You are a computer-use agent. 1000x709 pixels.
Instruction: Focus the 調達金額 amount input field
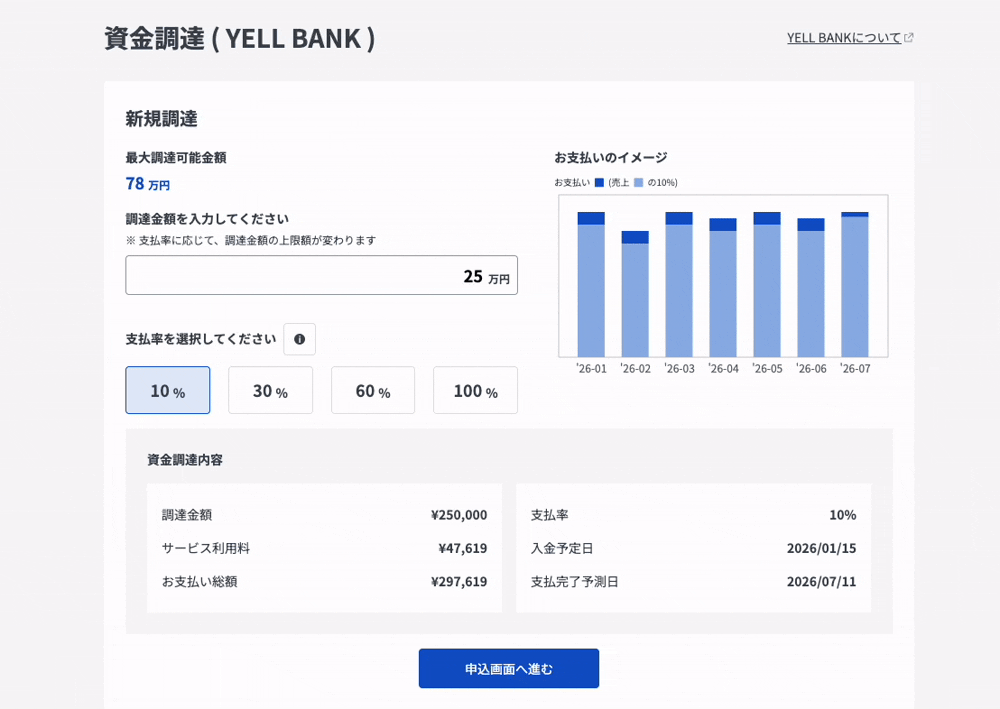tap(321, 275)
